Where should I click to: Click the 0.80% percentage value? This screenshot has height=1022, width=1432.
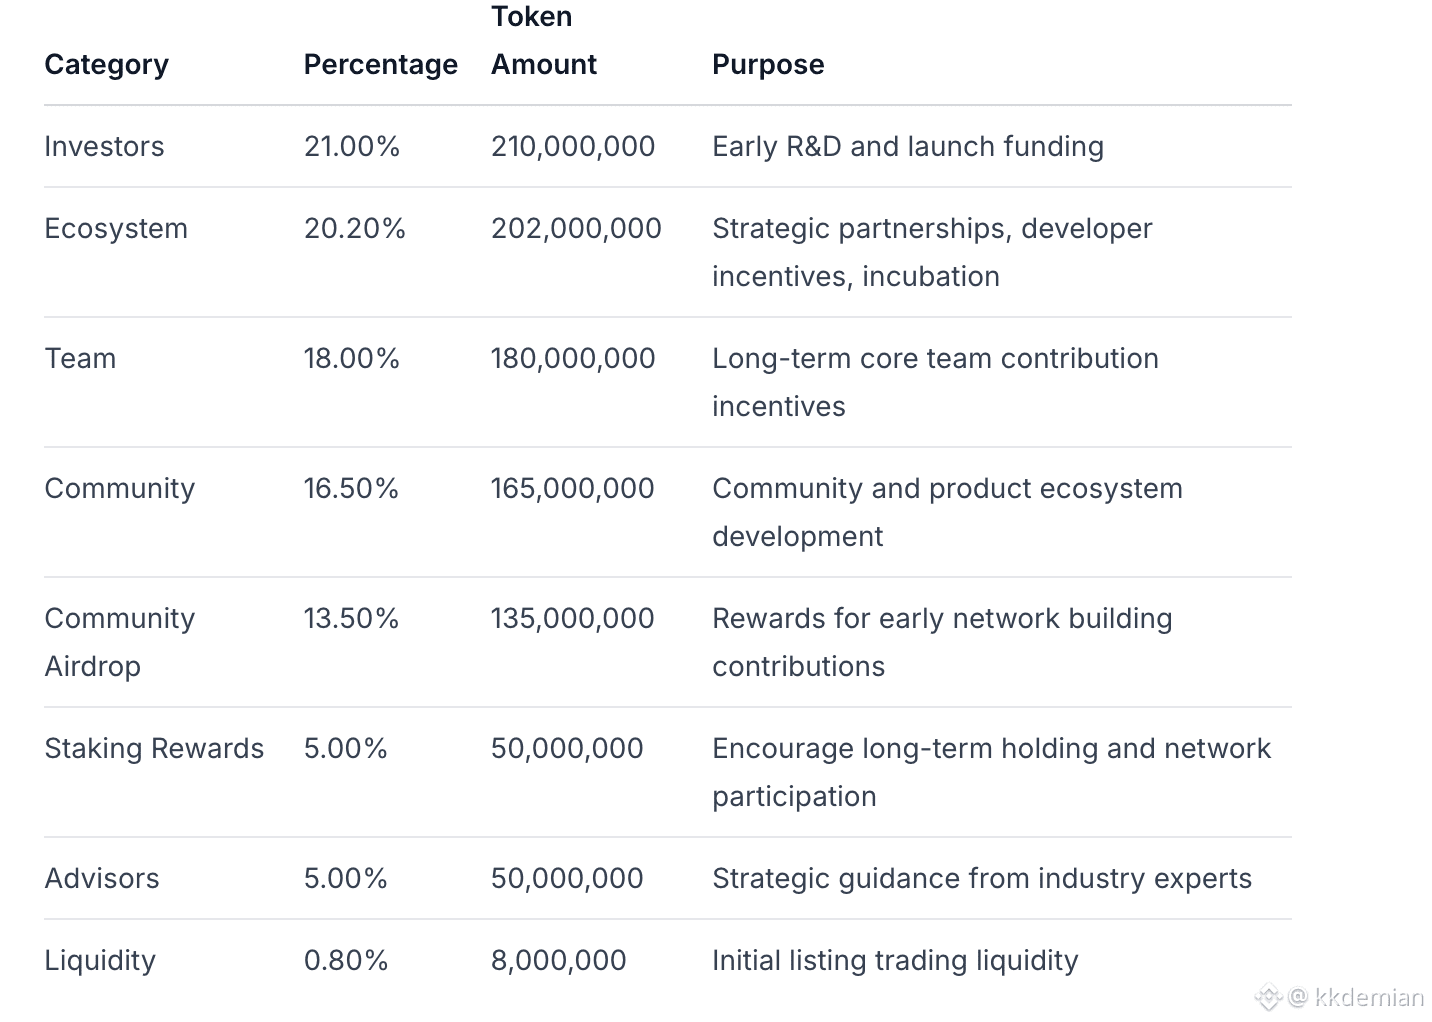346,960
